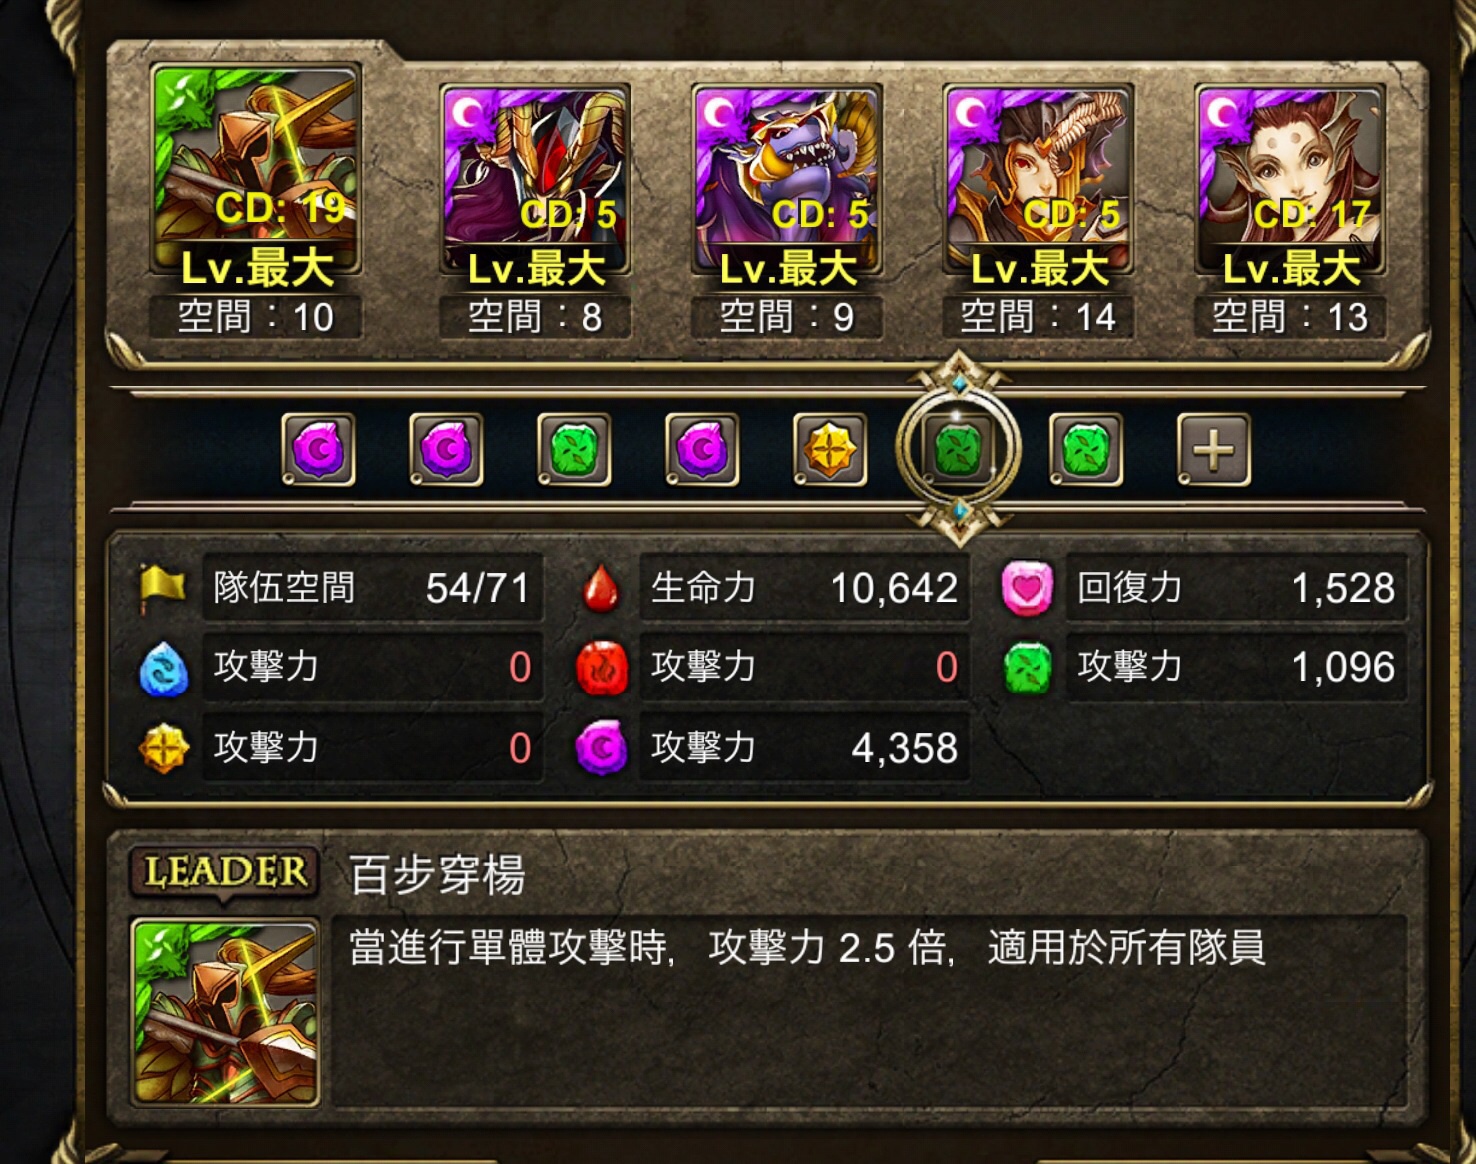The image size is (1476, 1164).
Task: Tap the red drop 生命力 icon
Action: (601, 588)
